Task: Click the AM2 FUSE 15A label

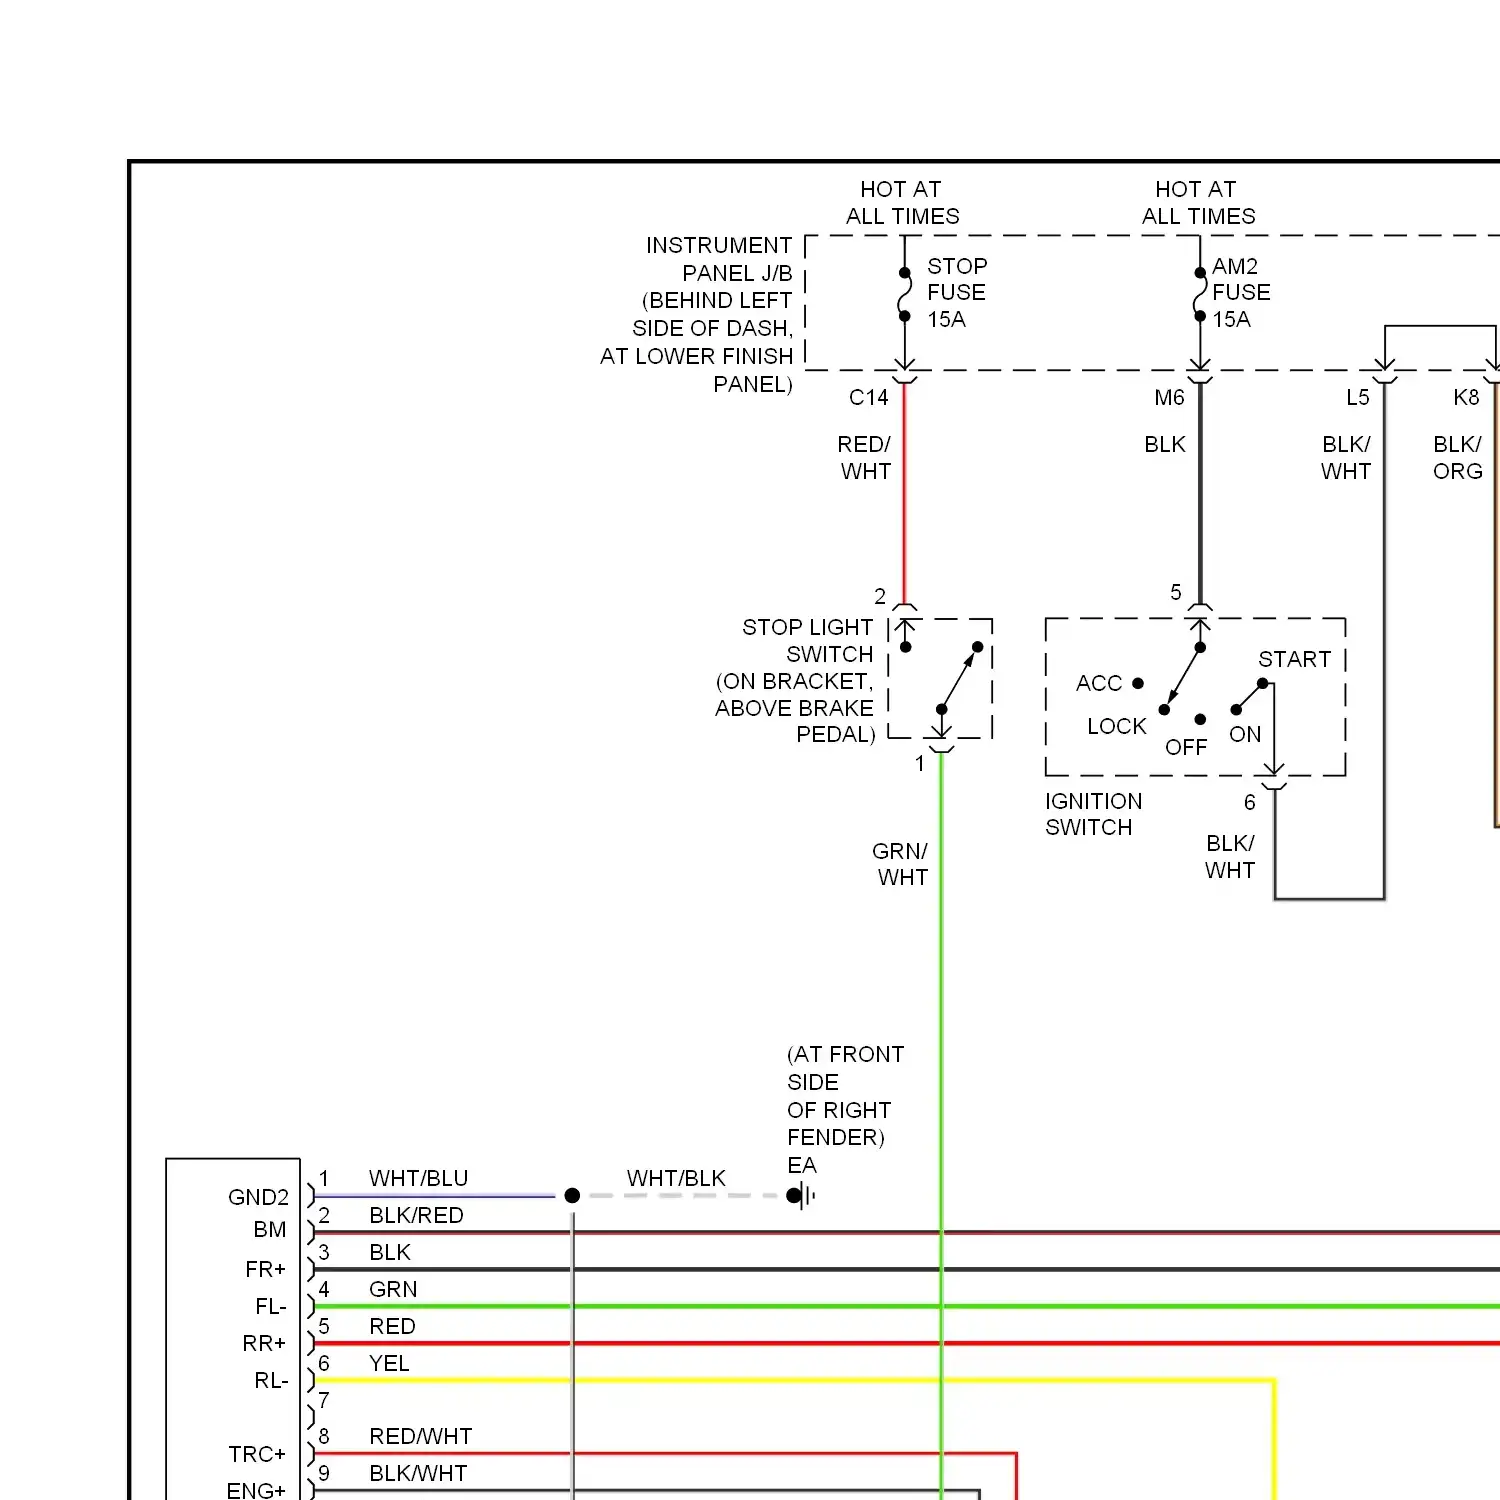Action: pyautogui.click(x=1241, y=293)
